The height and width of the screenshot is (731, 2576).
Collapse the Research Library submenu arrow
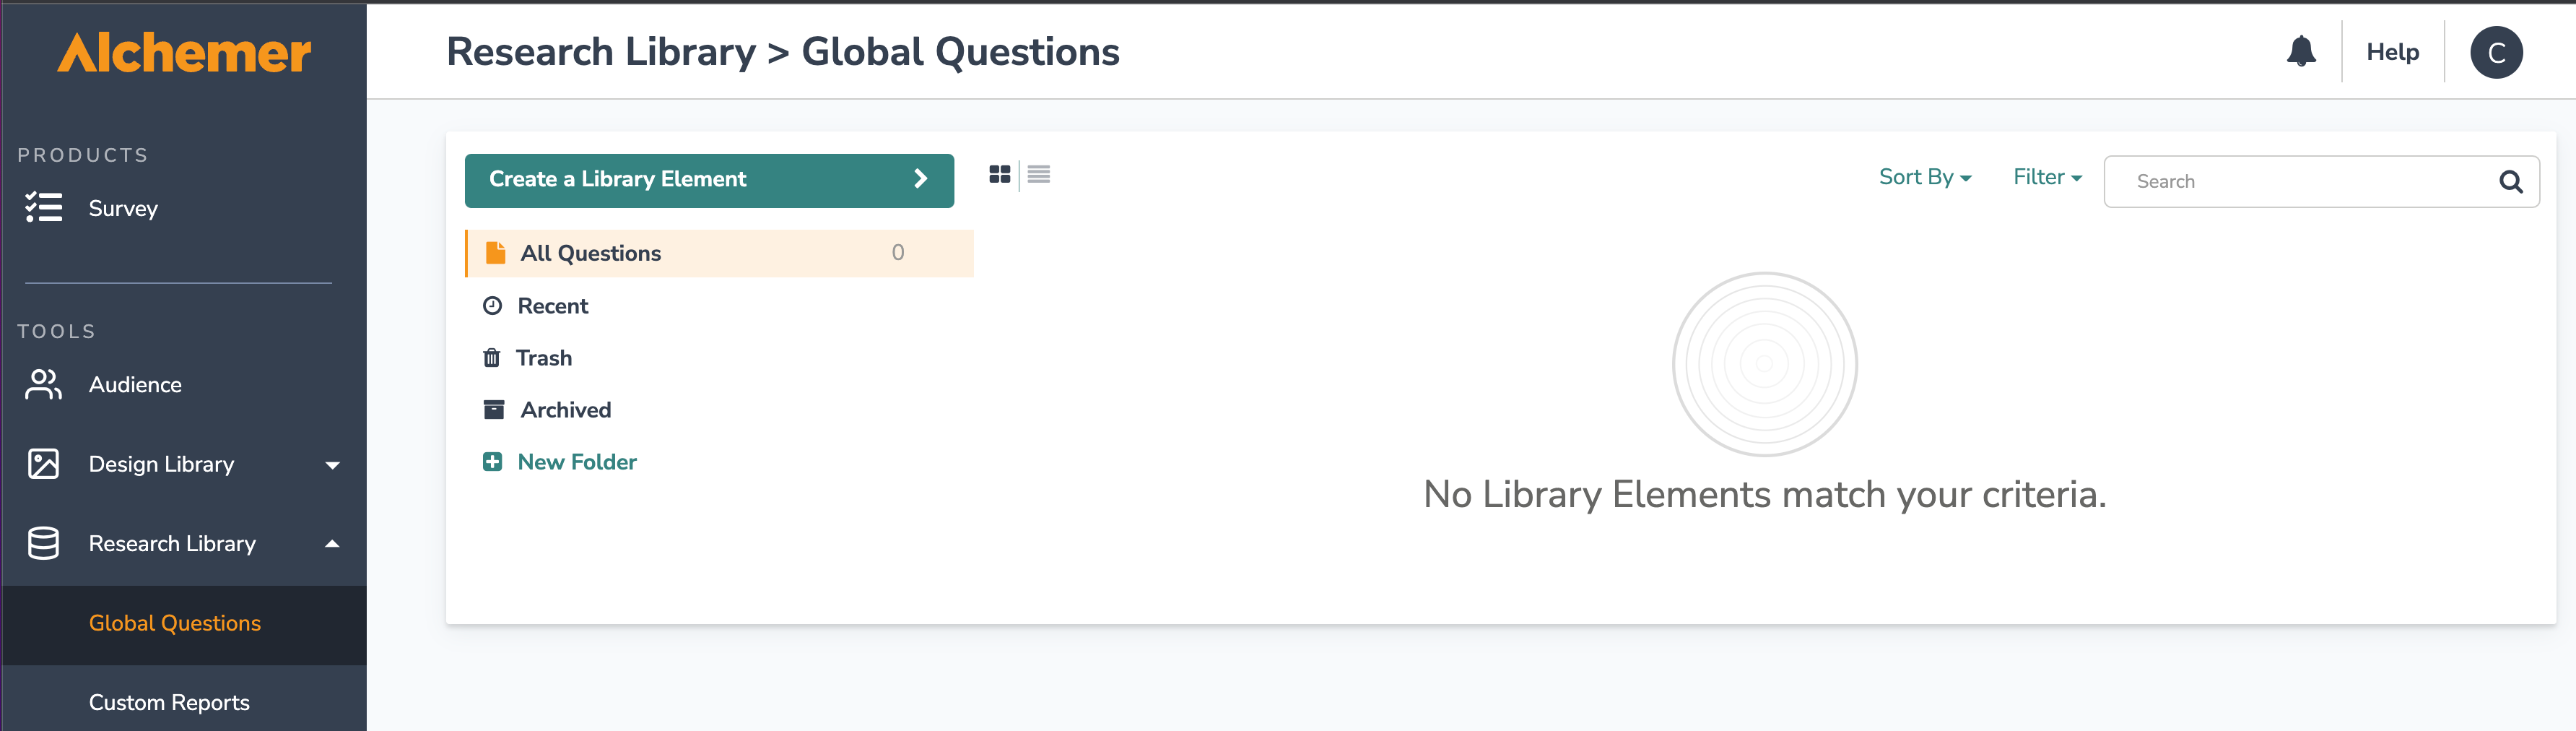[333, 543]
